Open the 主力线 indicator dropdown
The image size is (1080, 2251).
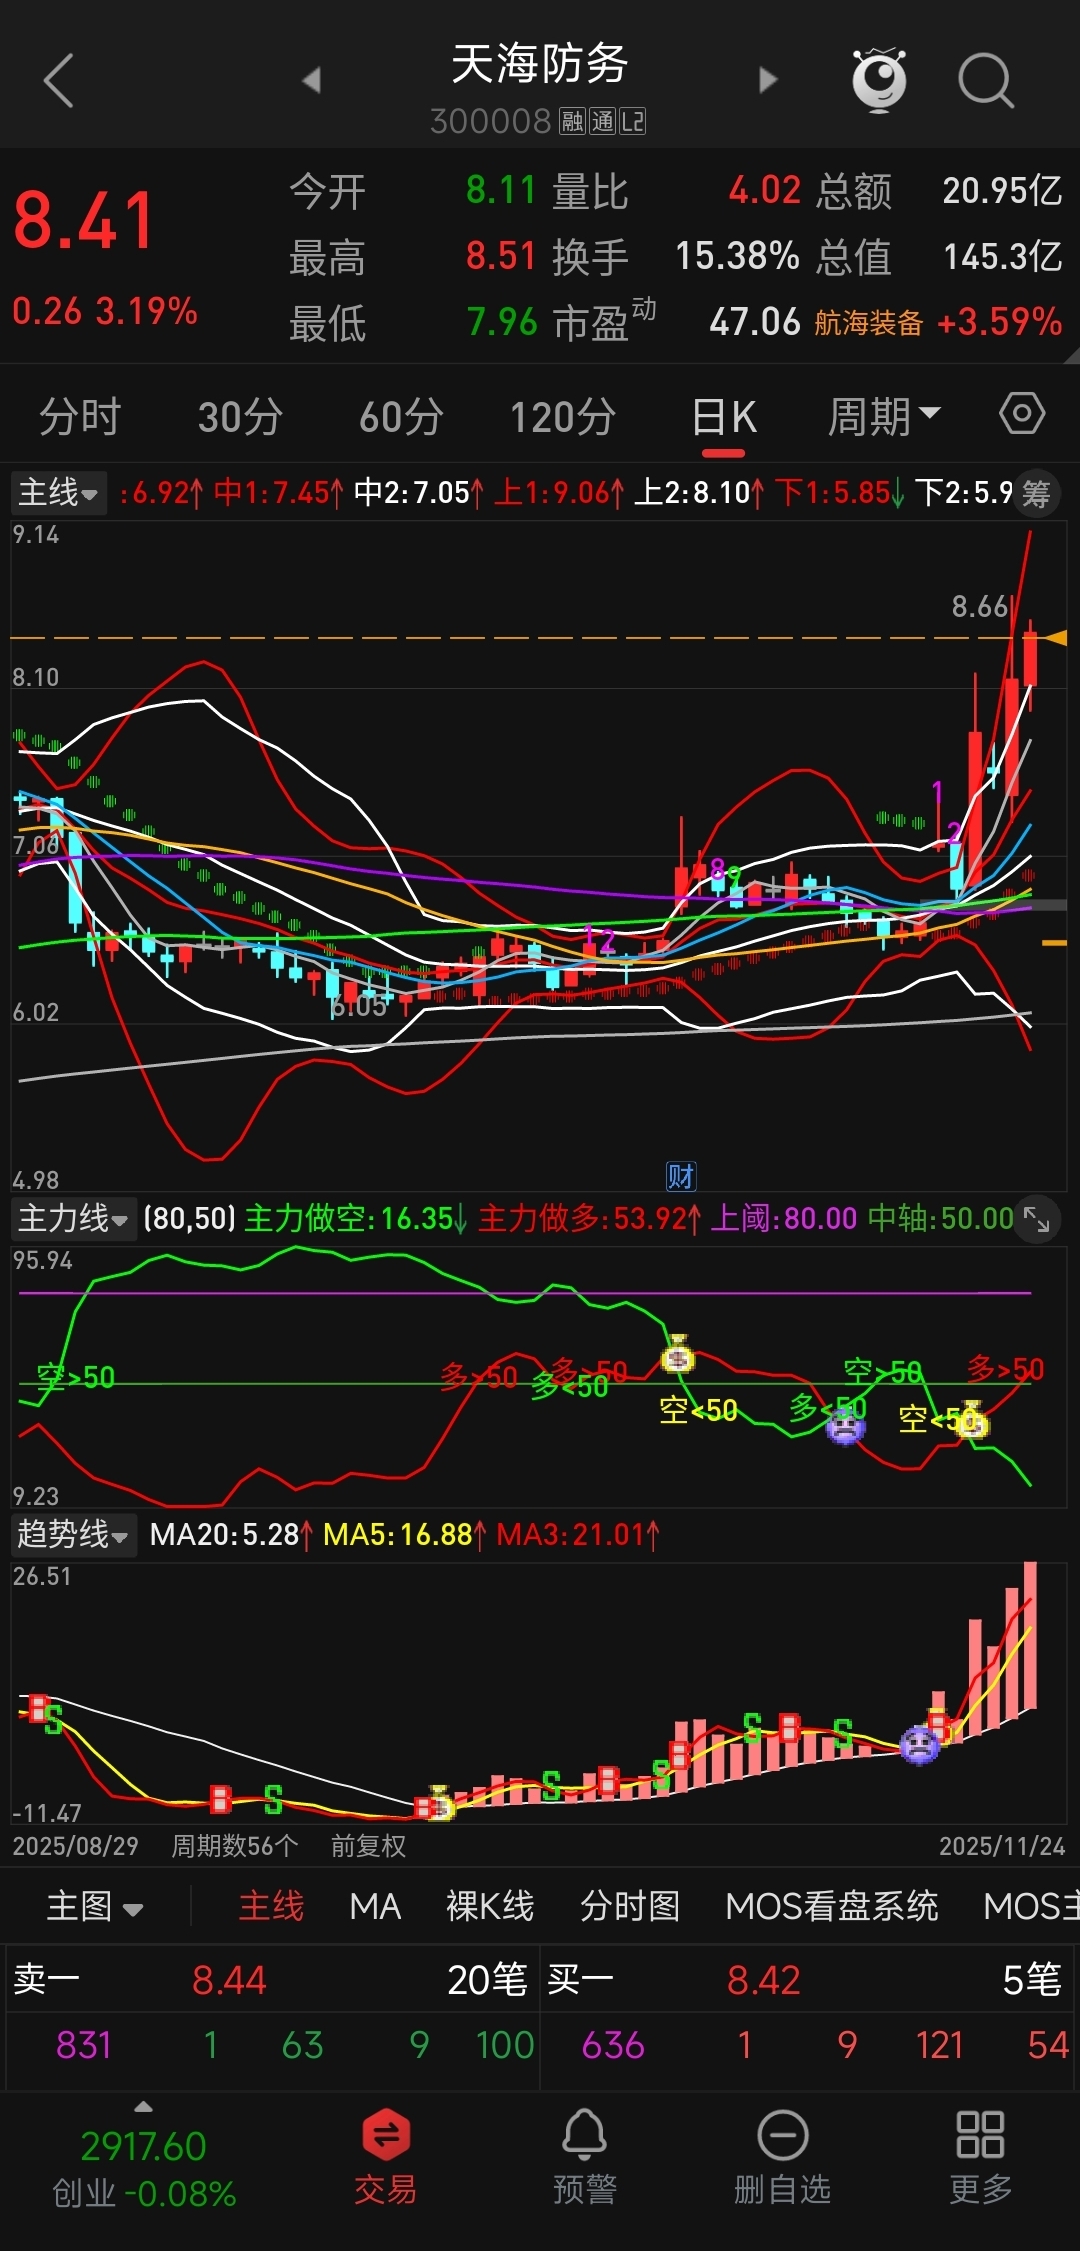(x=73, y=1219)
